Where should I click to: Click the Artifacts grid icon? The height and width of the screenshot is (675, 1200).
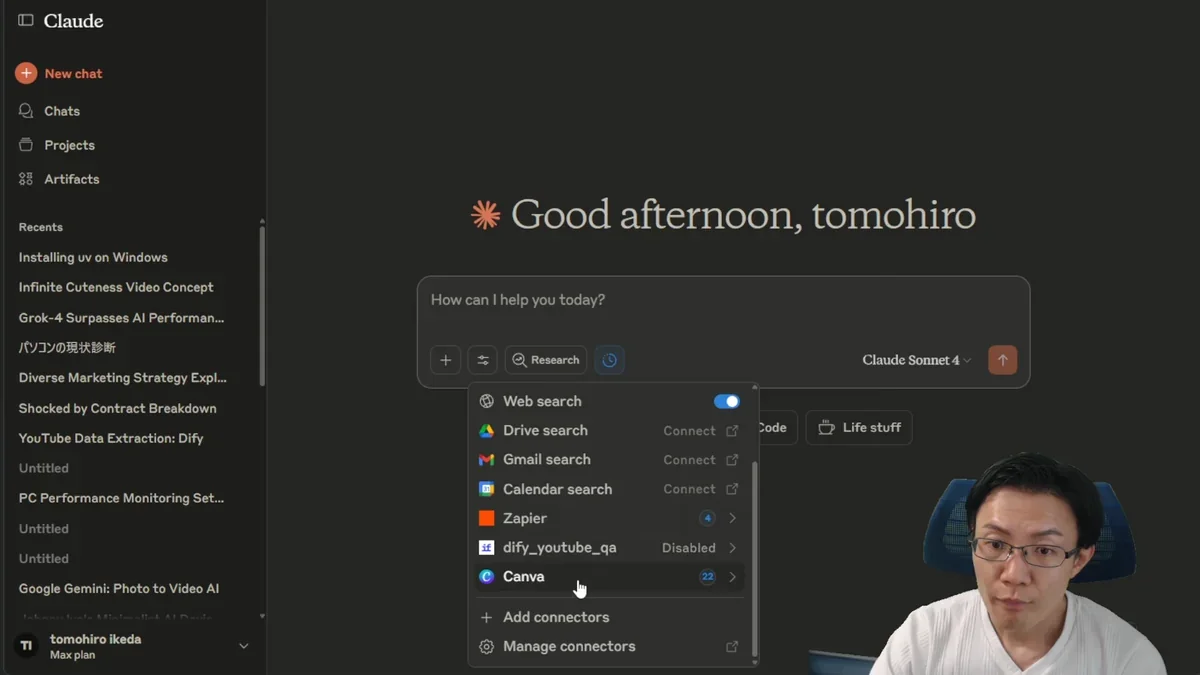26,179
